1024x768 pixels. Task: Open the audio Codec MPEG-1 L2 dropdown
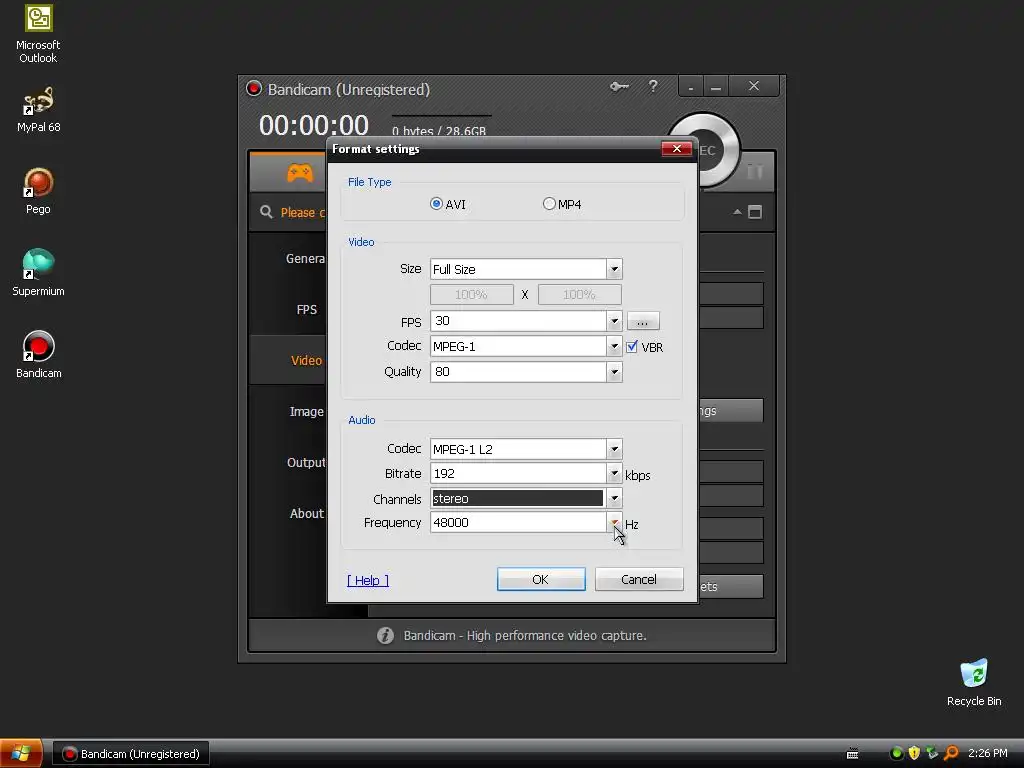(614, 449)
